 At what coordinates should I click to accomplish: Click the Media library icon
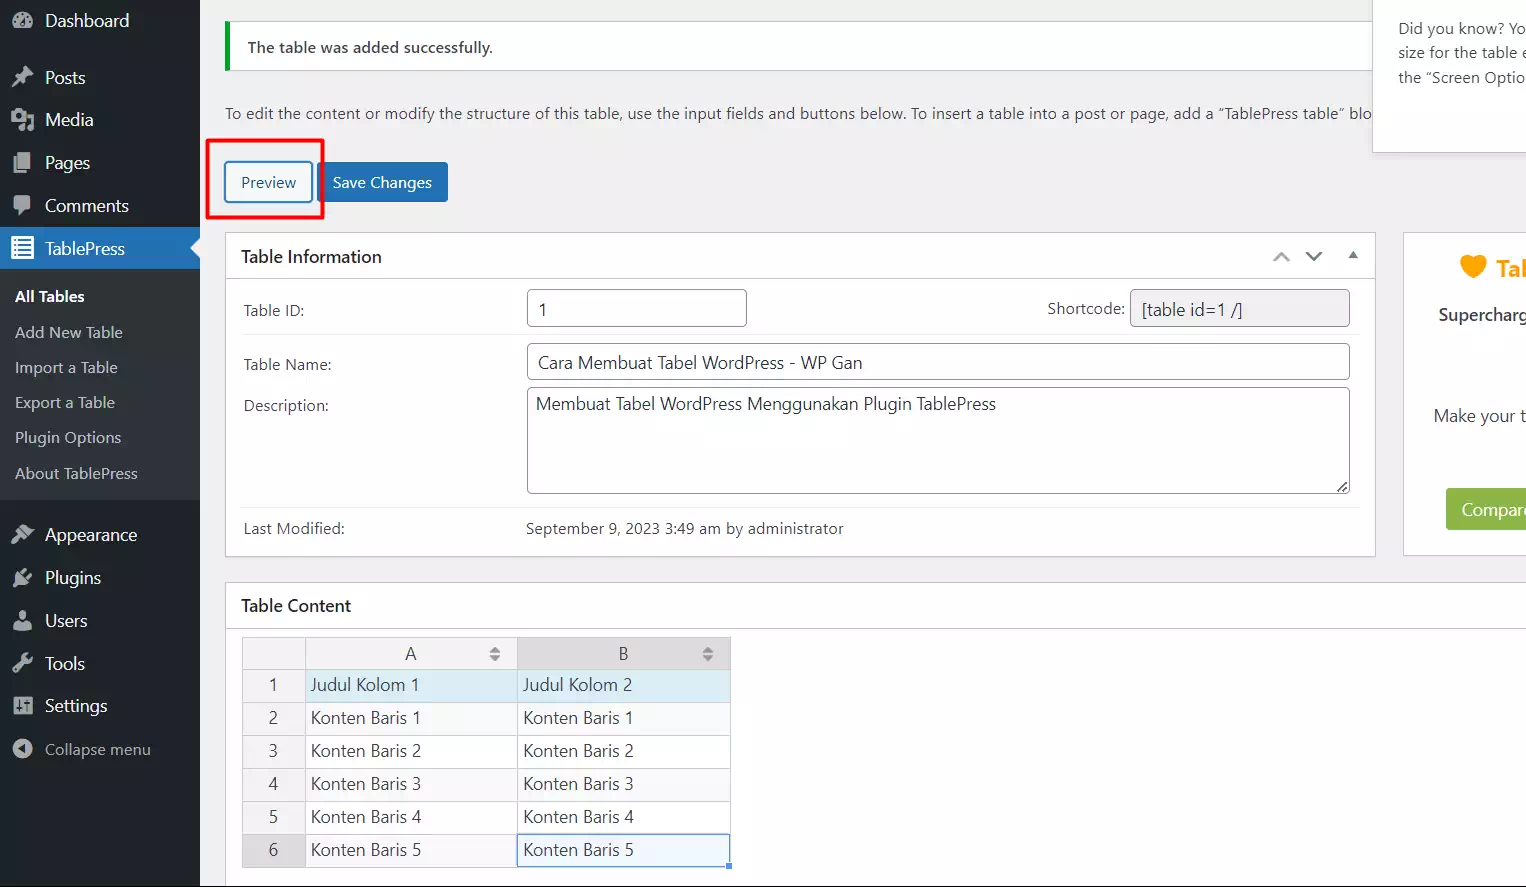pyautogui.click(x=22, y=120)
